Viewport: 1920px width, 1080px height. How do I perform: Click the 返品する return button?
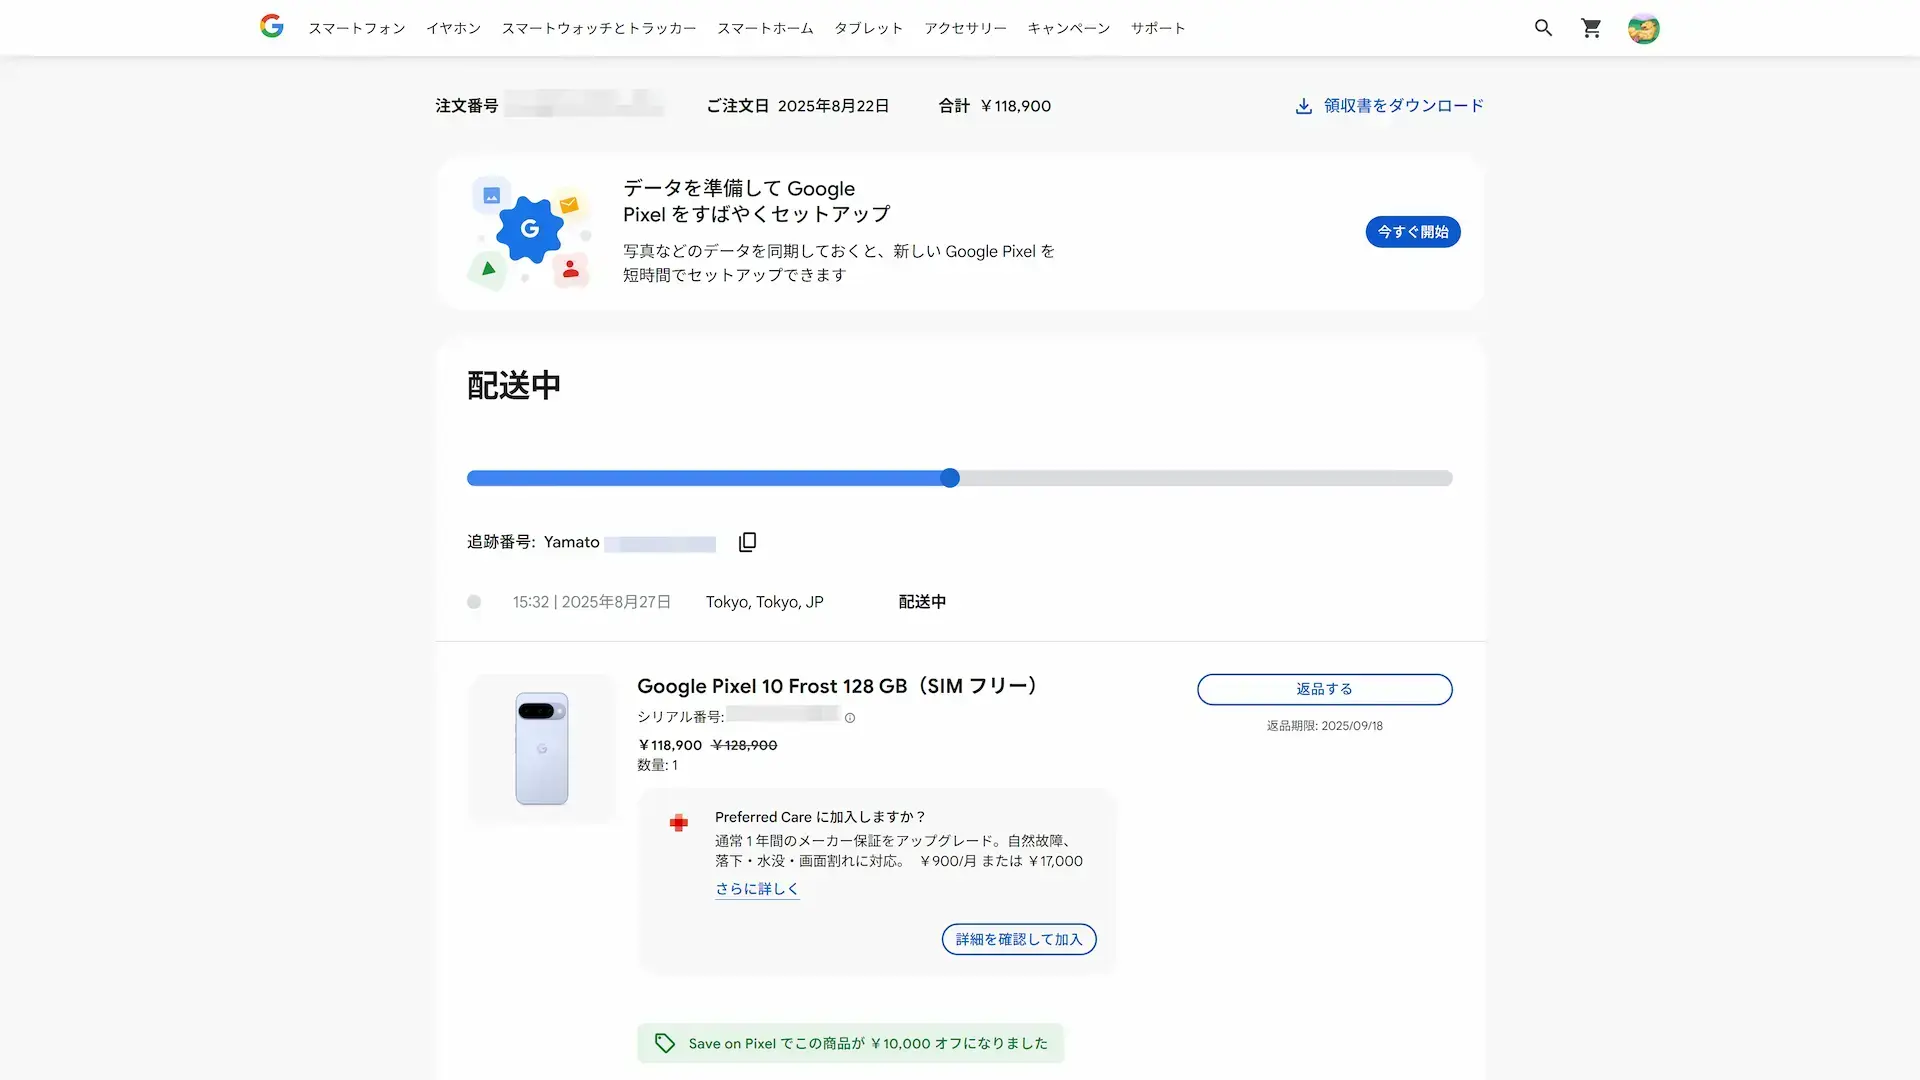tap(1324, 689)
